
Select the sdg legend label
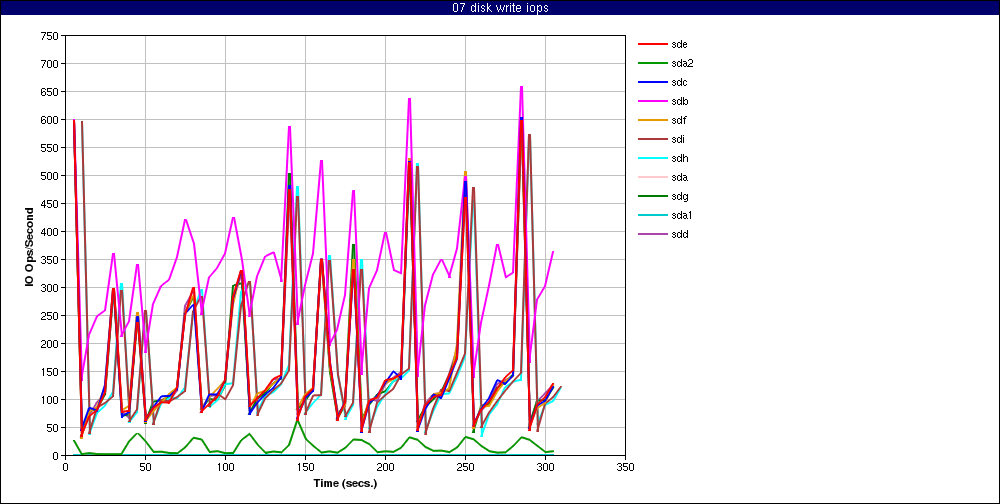pyautogui.click(x=680, y=197)
